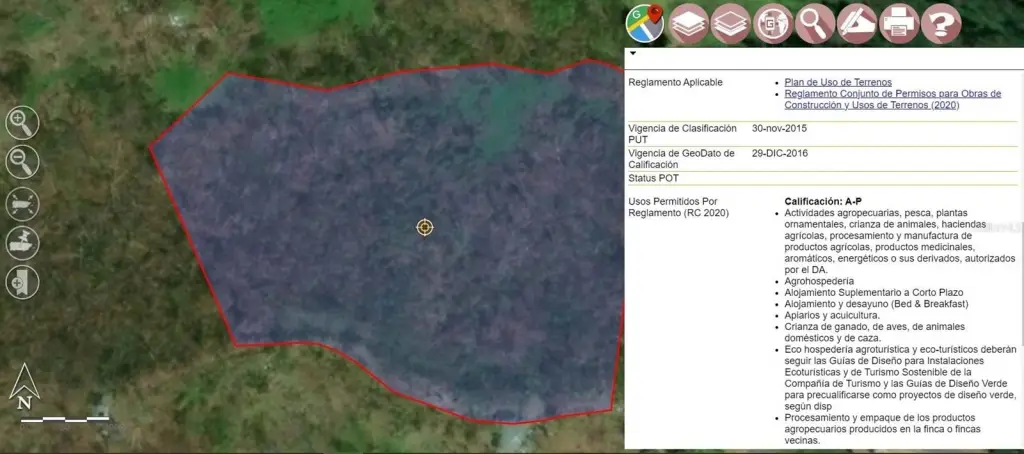Open the outlined layers stack tool
Viewport: 1024px width, 454px height.
731,22
